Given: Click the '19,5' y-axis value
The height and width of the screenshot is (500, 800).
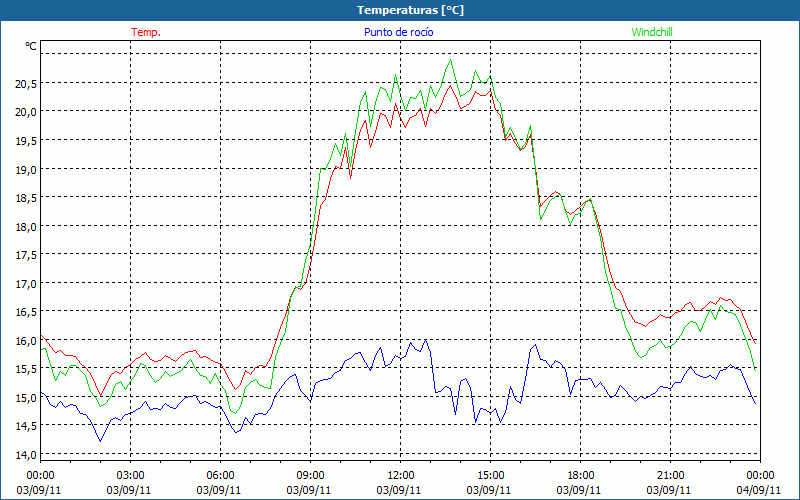Looking at the screenshot, I should (26, 141).
